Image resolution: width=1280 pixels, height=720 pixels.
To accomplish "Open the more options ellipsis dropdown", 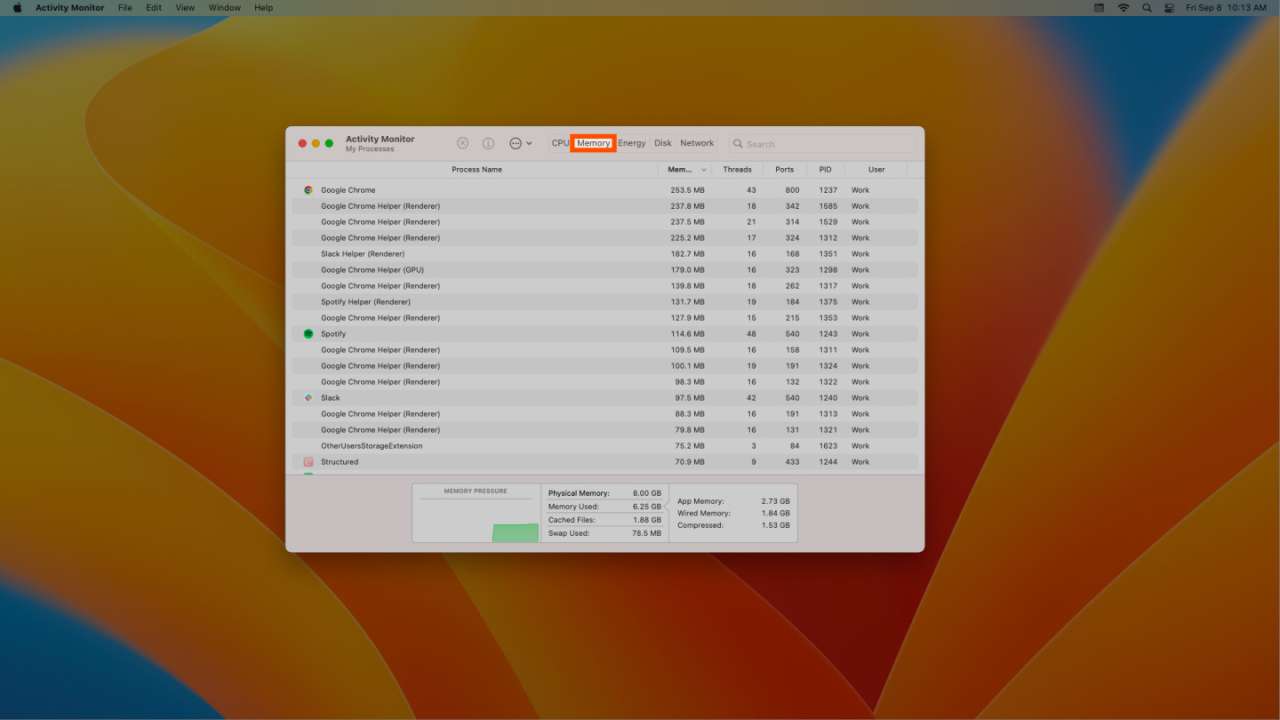I will [x=515, y=143].
